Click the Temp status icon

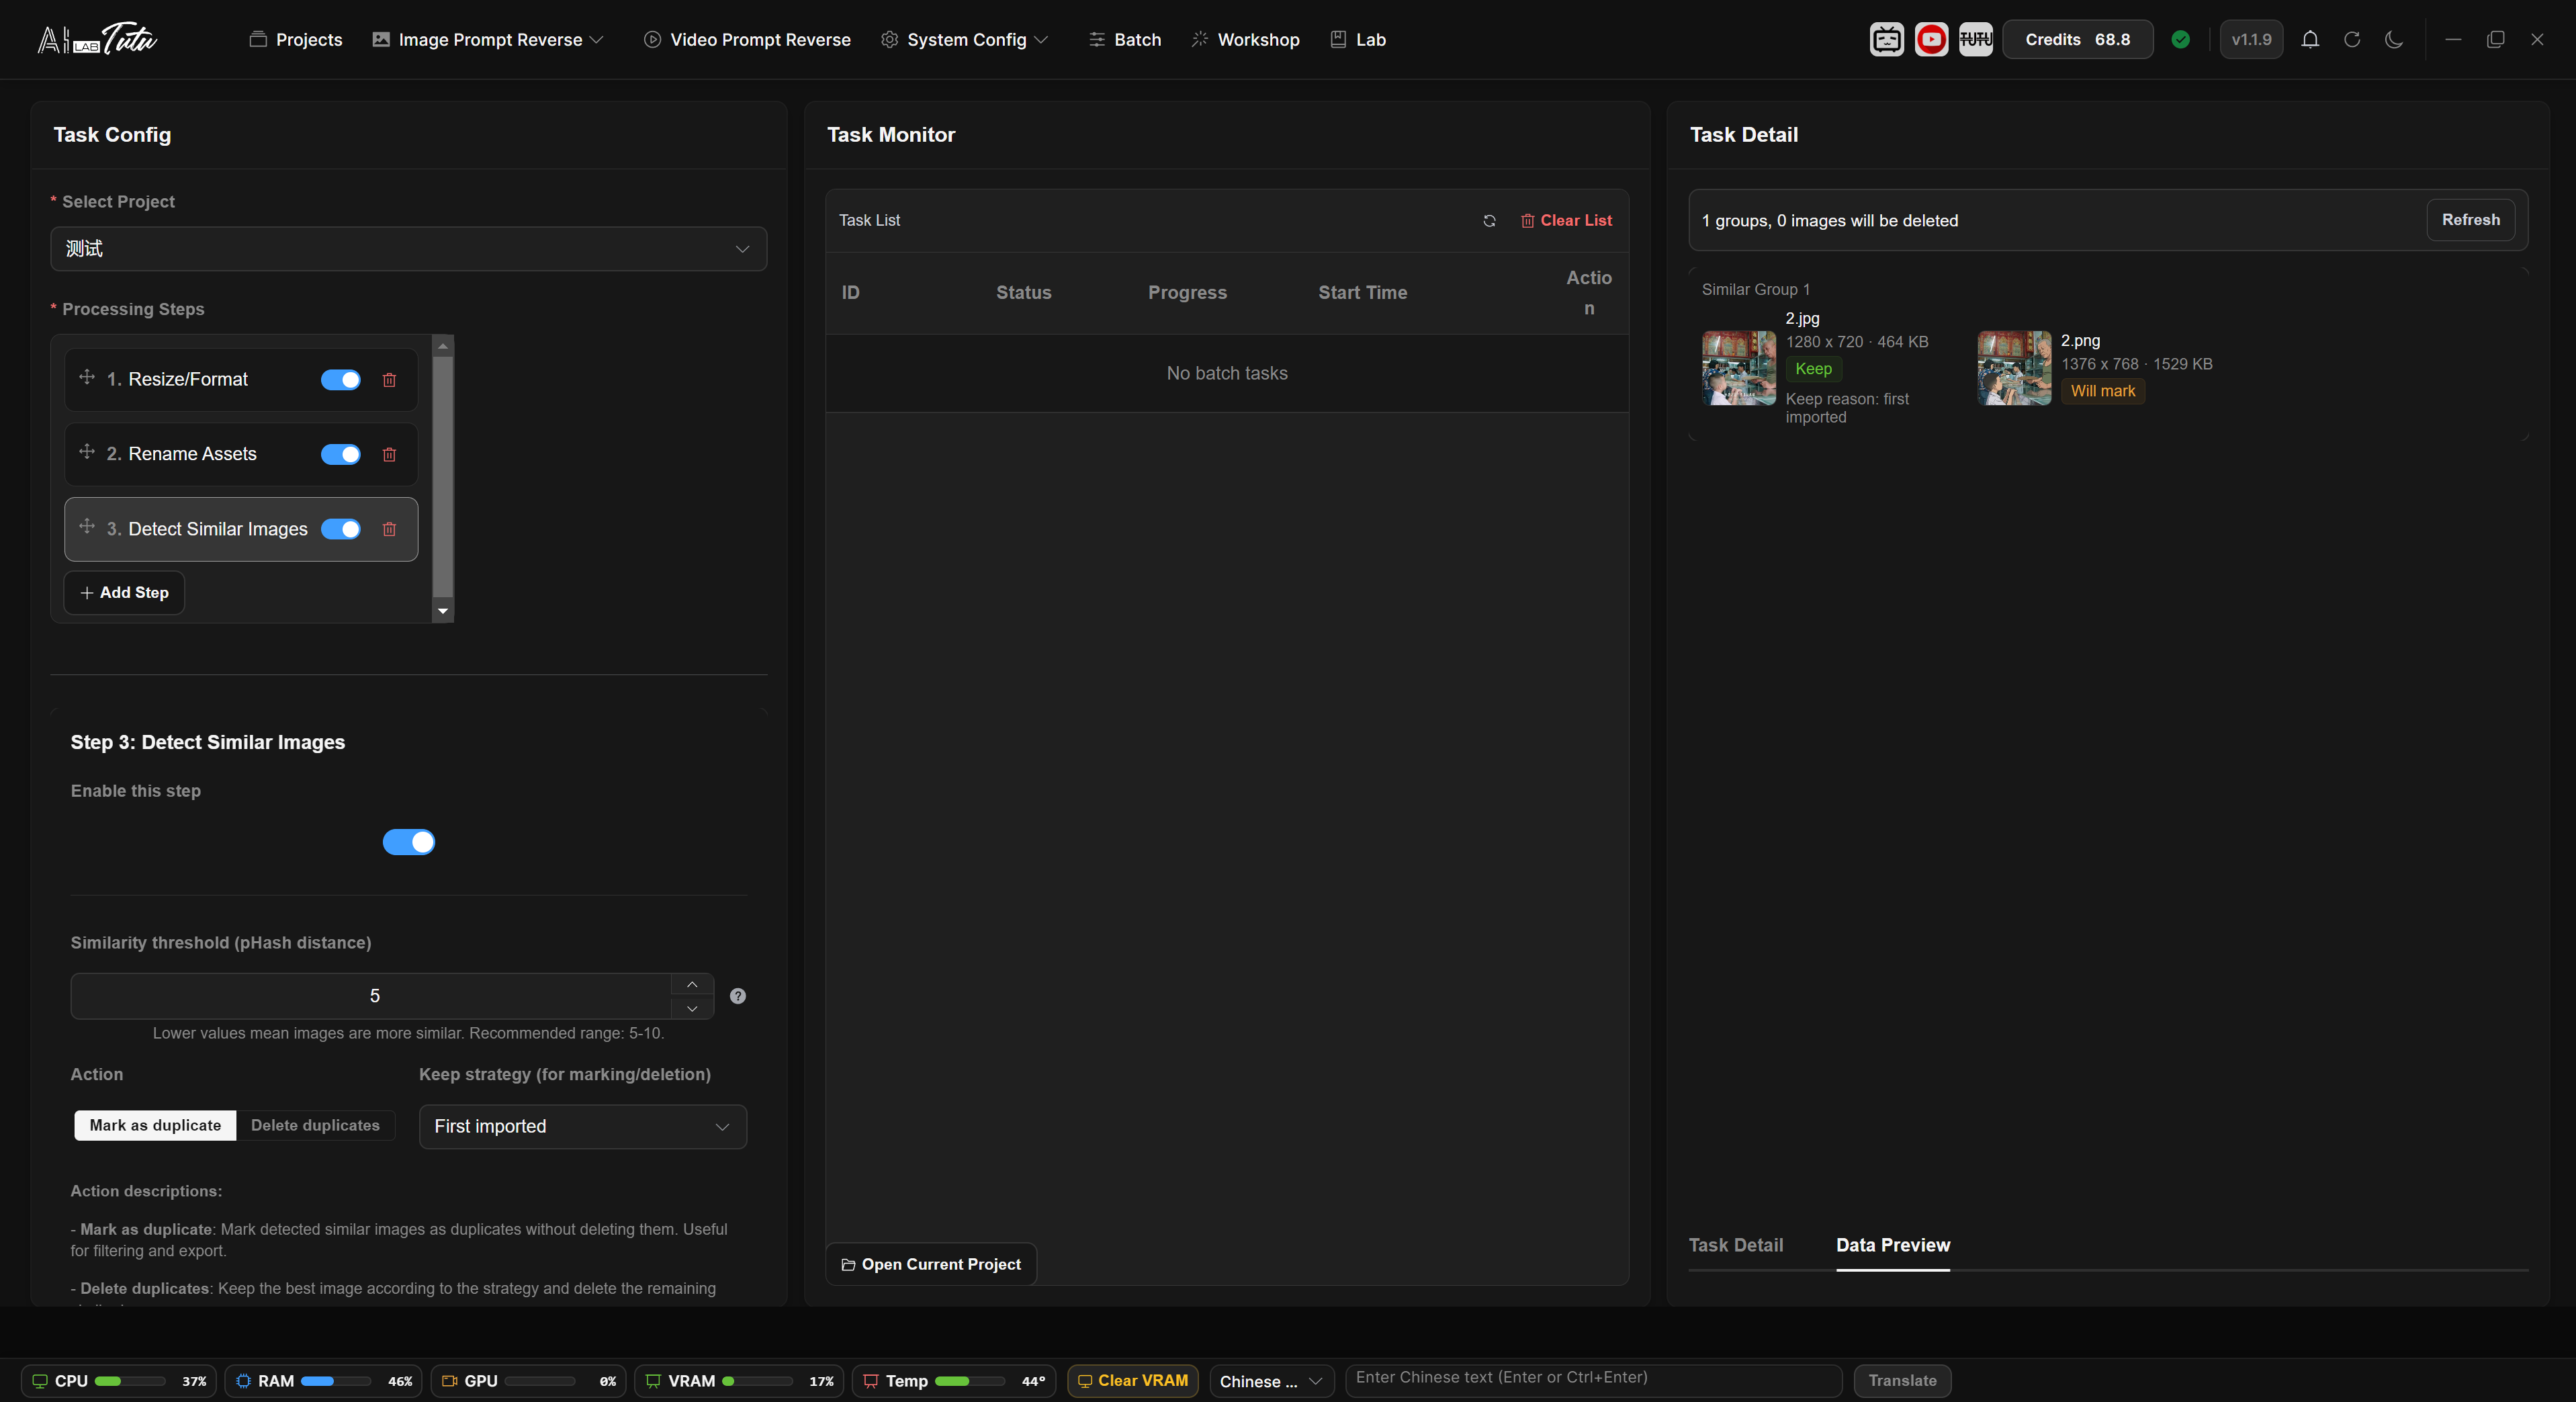870,1381
